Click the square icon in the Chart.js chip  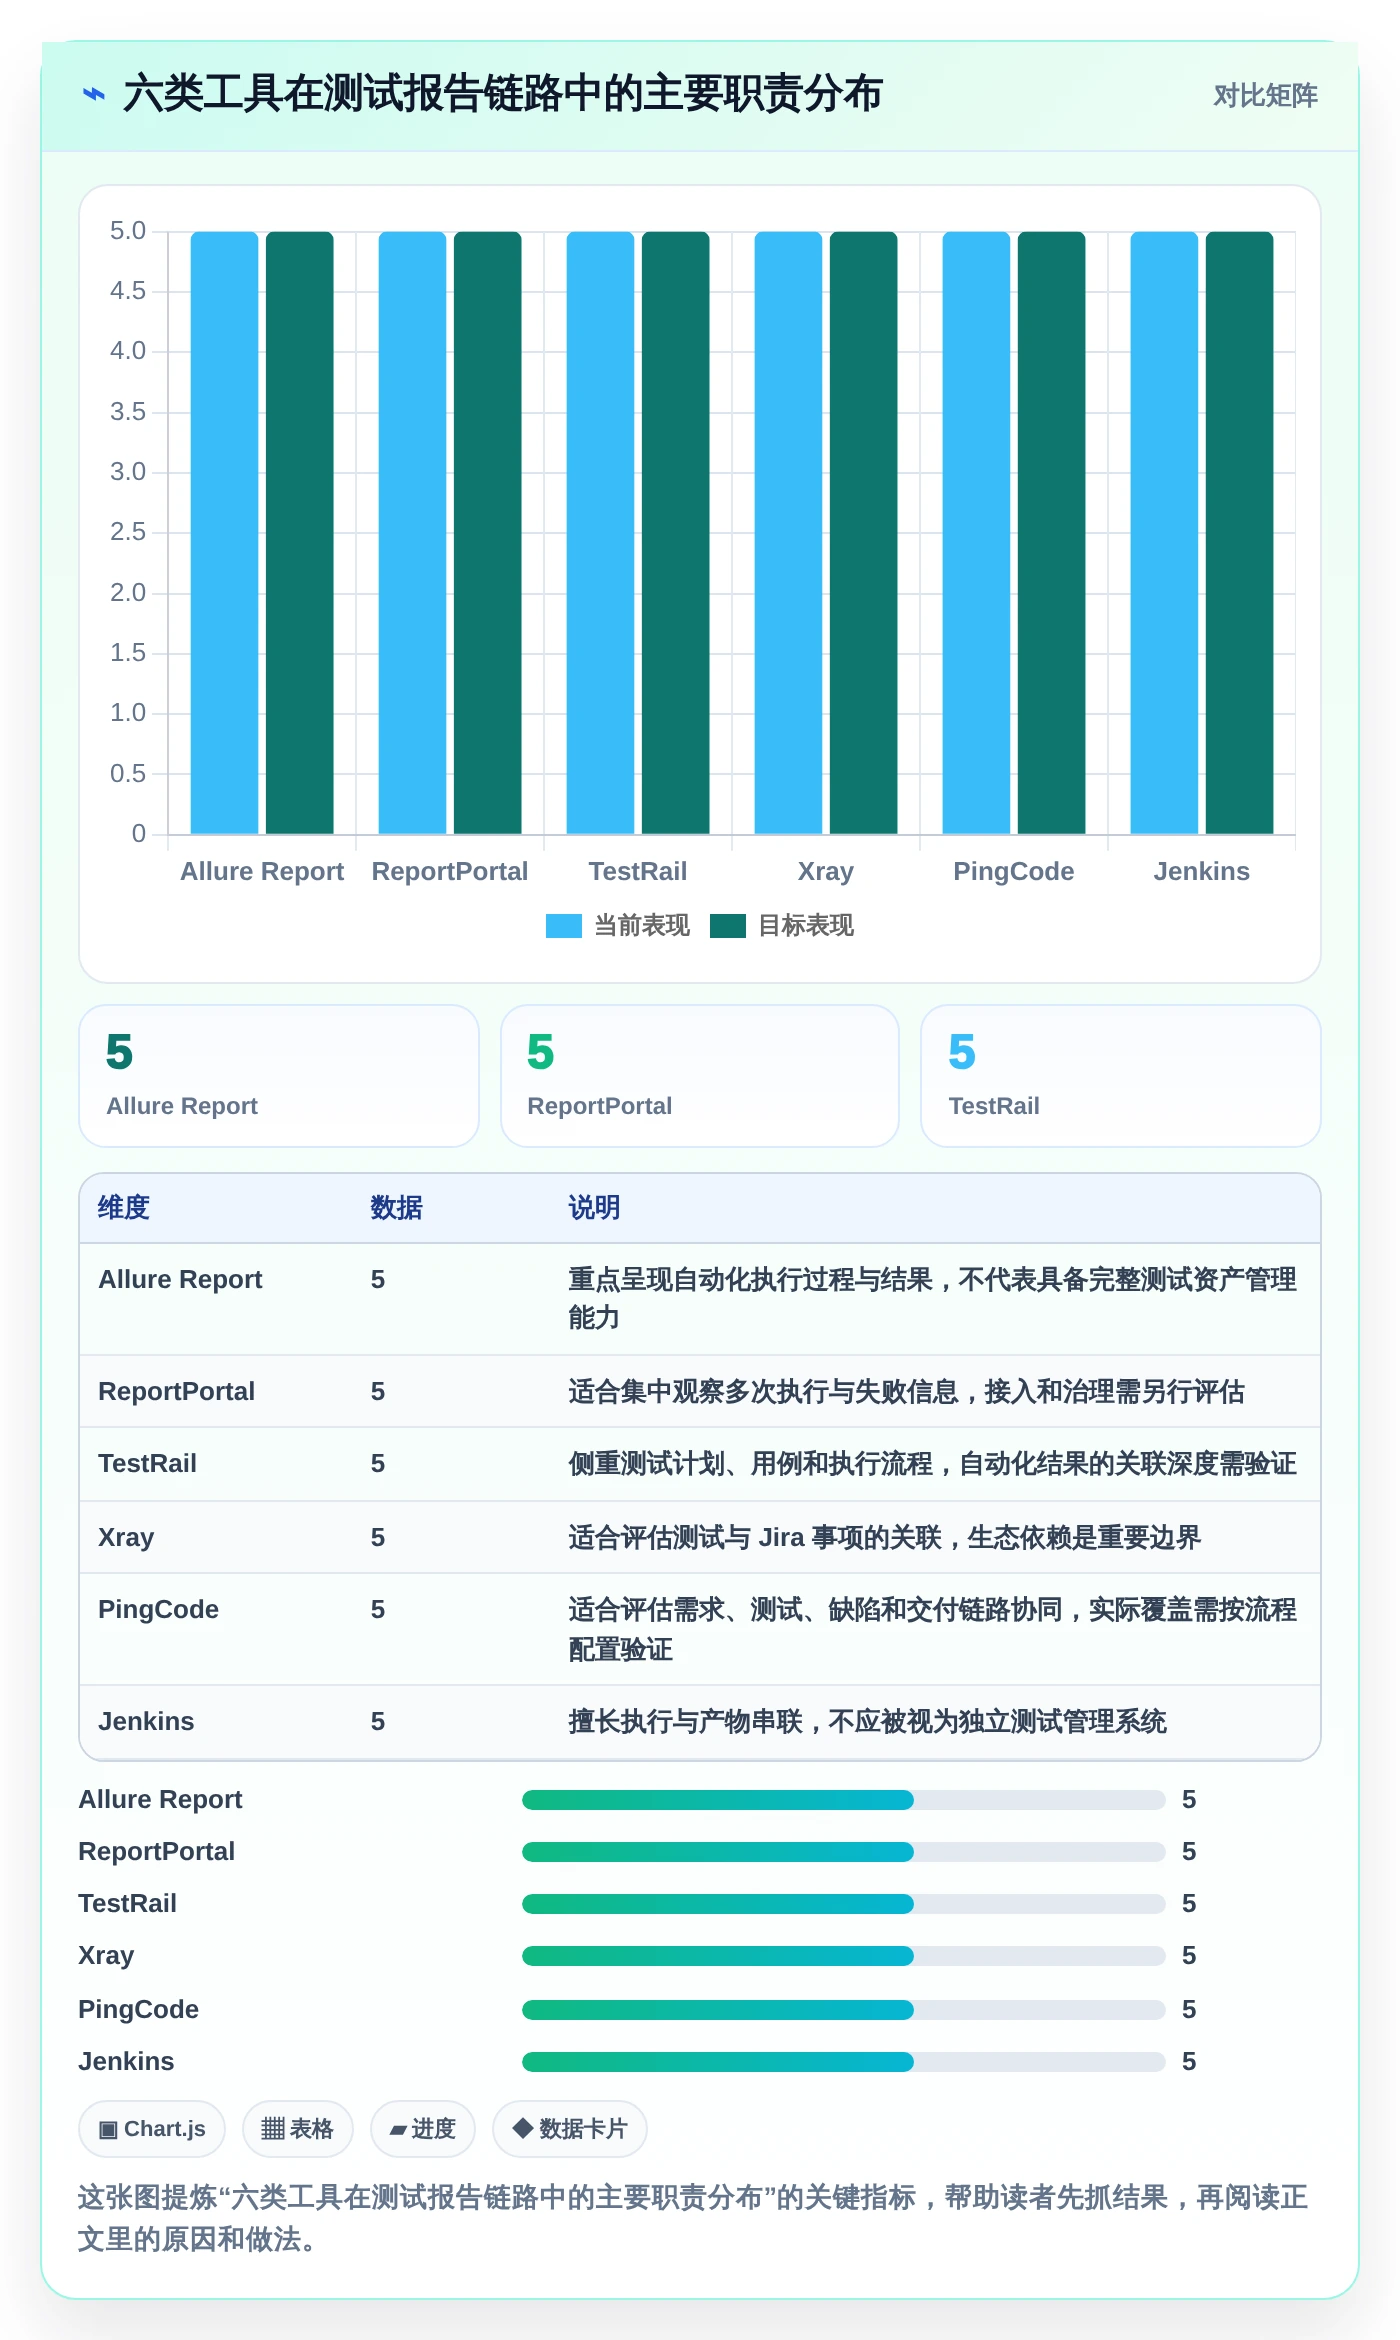pyautogui.click(x=108, y=2130)
